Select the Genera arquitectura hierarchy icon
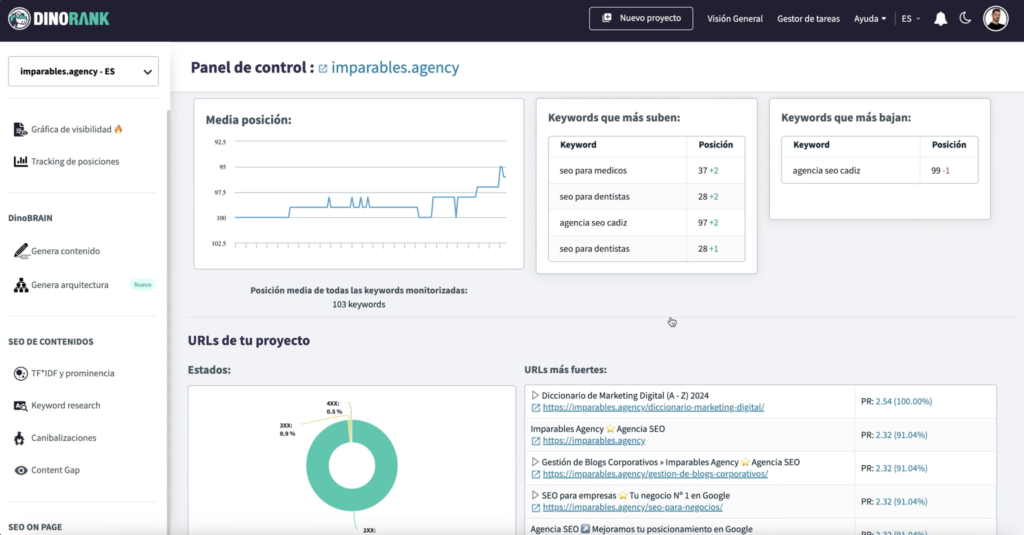The height and width of the screenshot is (535, 1024). (21, 285)
